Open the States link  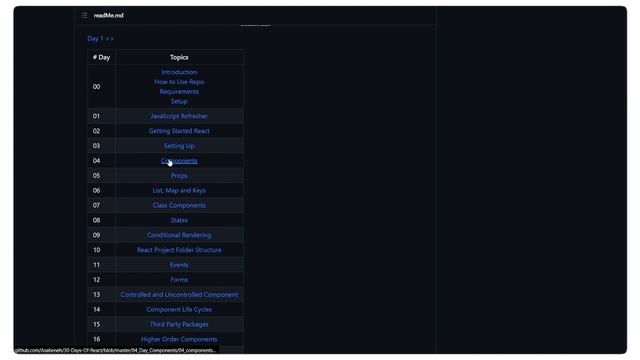[x=179, y=220]
